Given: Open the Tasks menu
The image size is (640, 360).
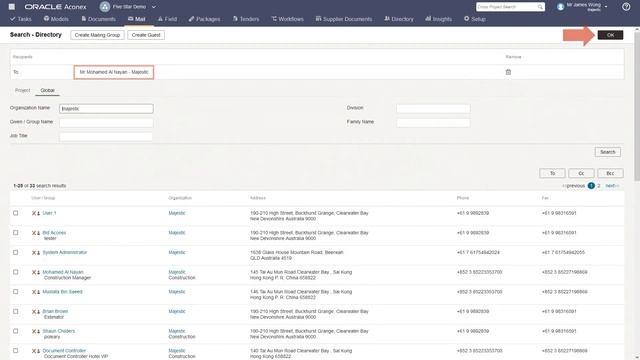Looking at the screenshot, I should [x=21, y=19].
